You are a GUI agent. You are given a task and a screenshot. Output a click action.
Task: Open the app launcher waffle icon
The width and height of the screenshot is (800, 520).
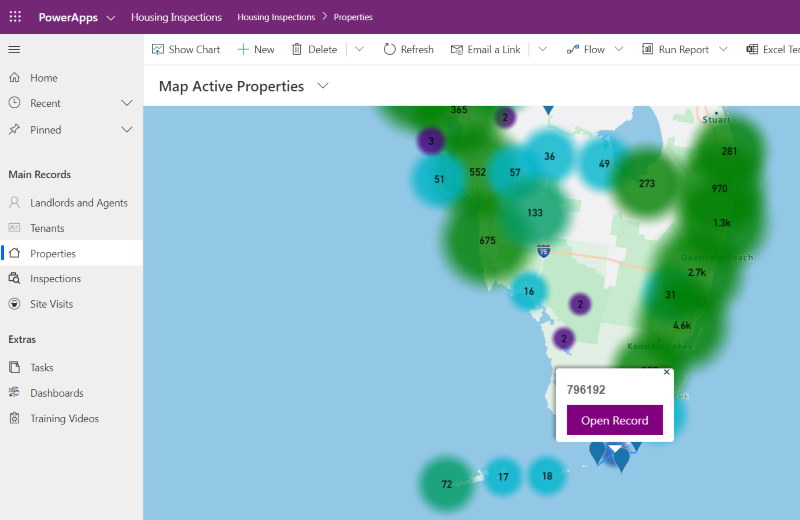(x=15, y=17)
